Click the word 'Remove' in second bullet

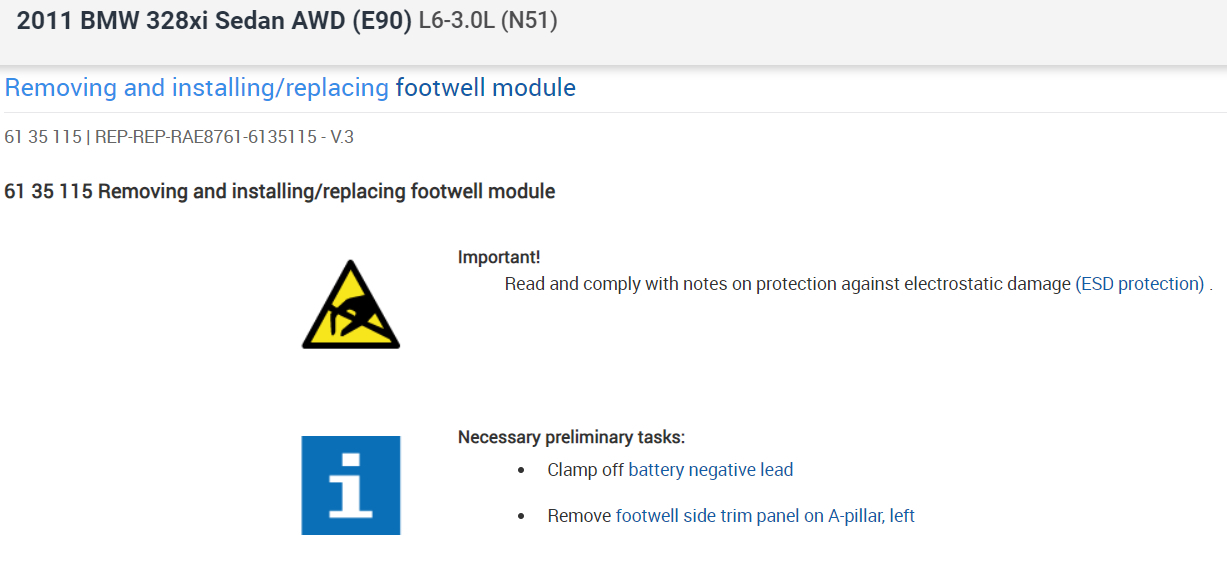579,516
